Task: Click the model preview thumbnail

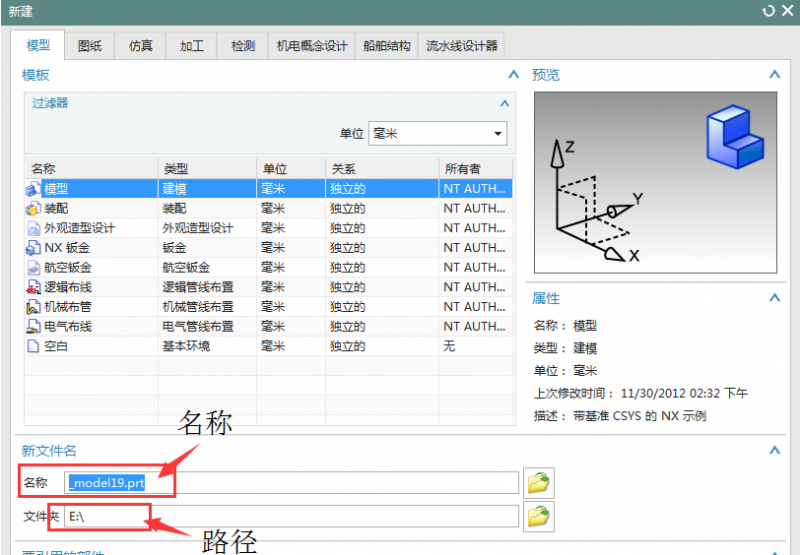Action: pyautogui.click(x=655, y=182)
